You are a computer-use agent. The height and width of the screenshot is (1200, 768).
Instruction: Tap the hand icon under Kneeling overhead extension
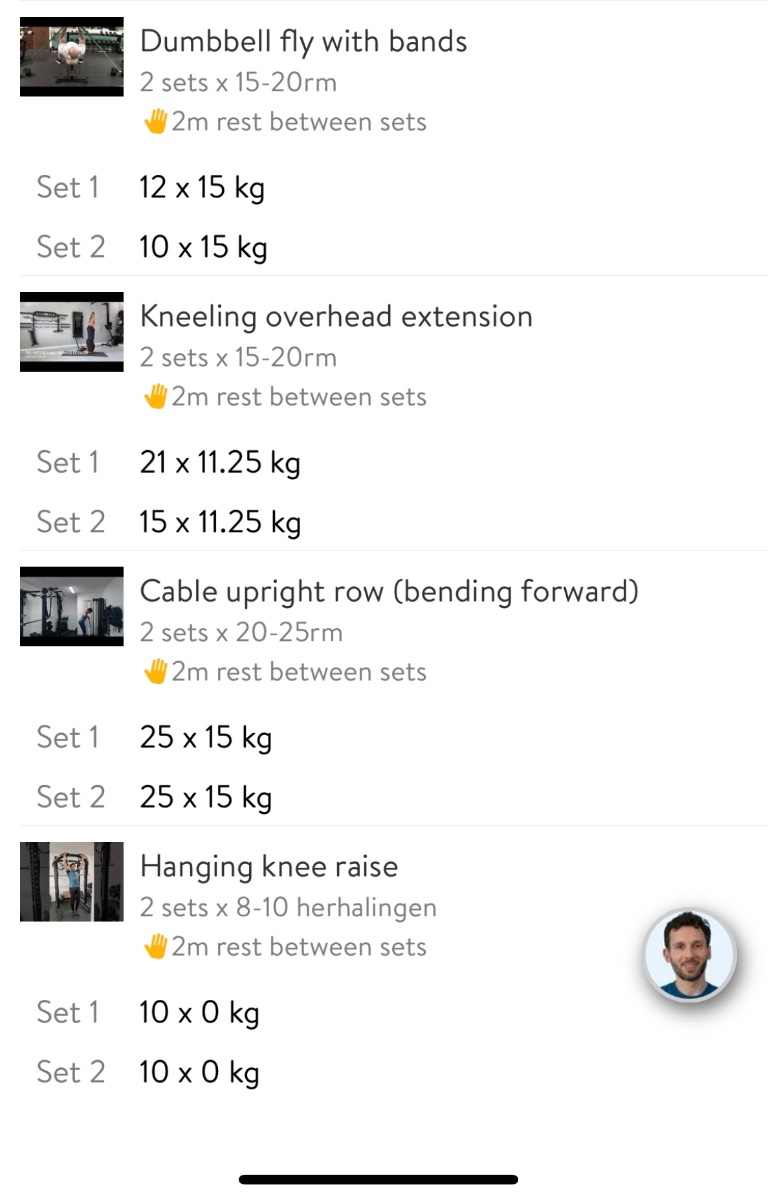(x=155, y=398)
